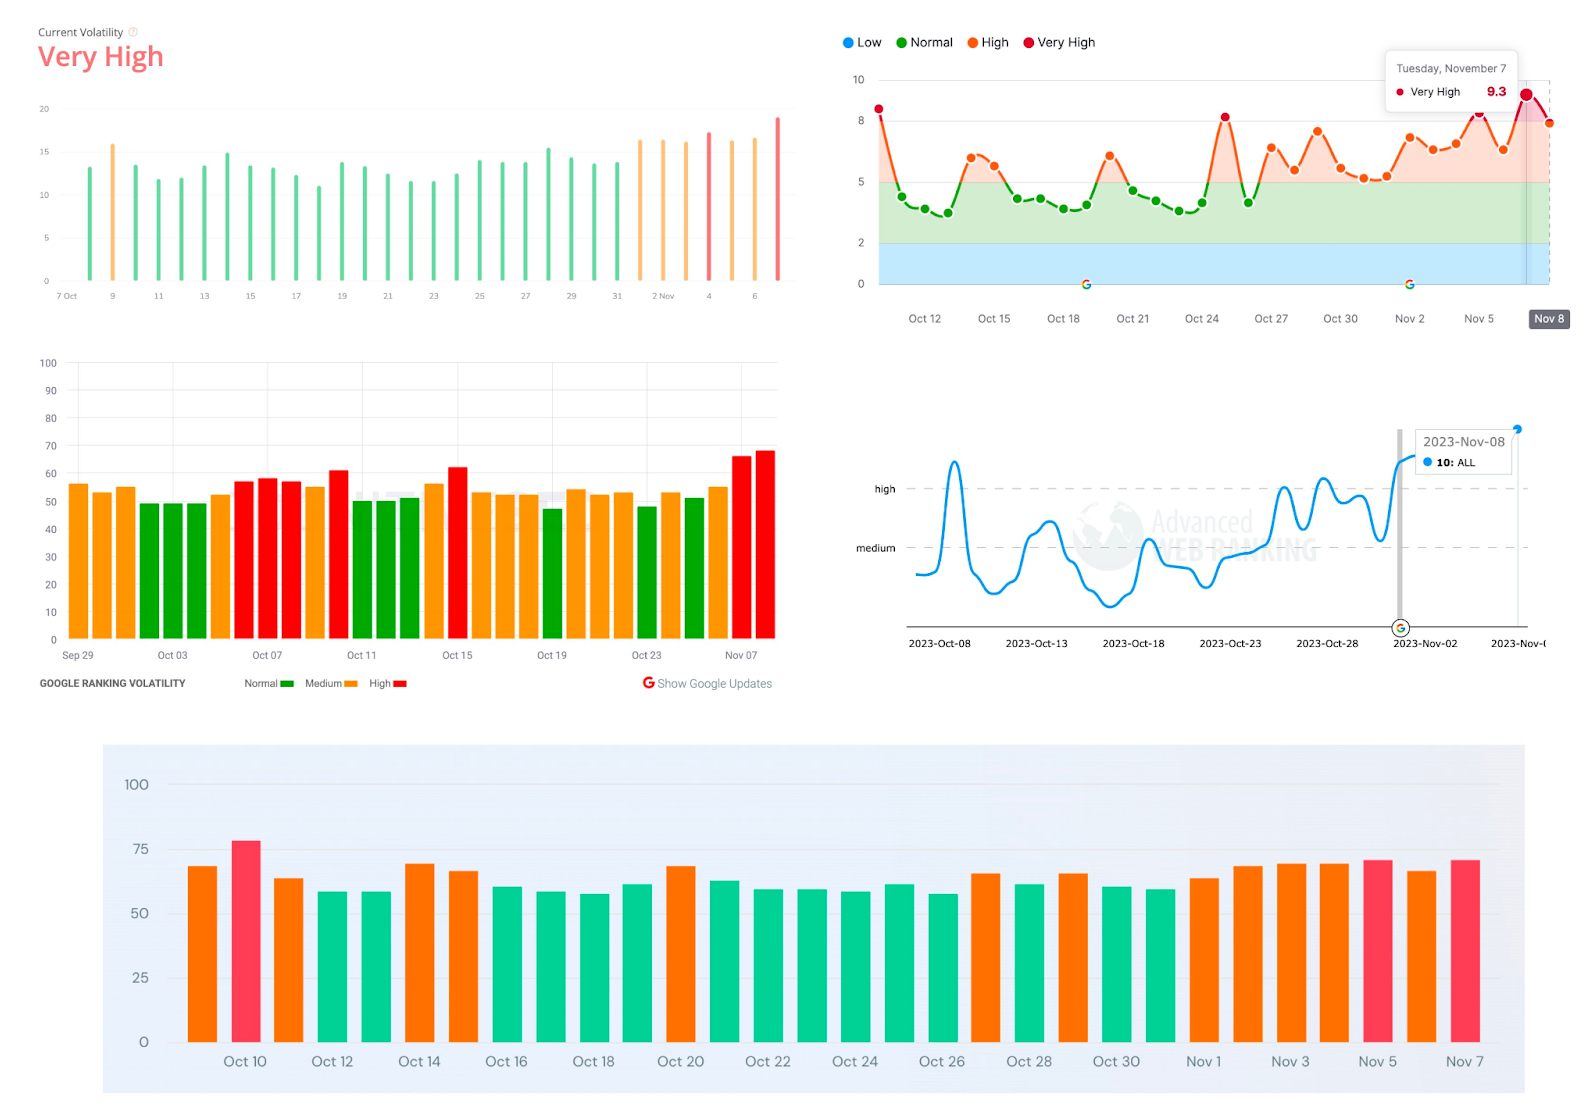Image resolution: width=1595 pixels, height=1113 pixels.
Task: Click the info icon beside Current Volatility
Action: pyautogui.click(x=133, y=32)
